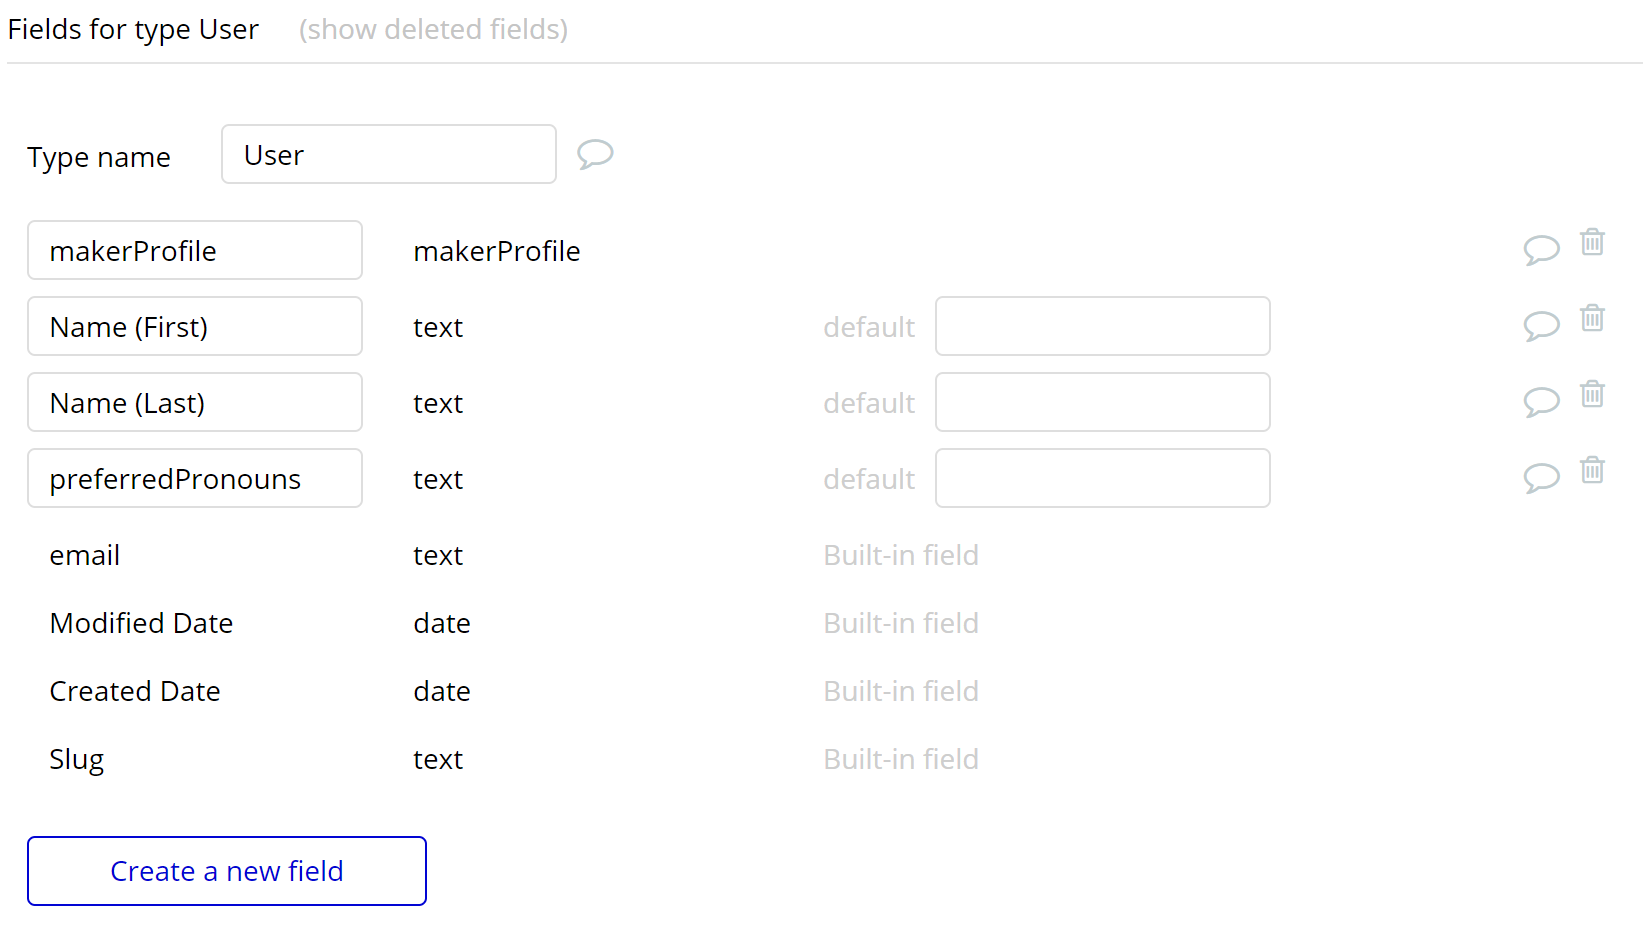Click Built-in field label for Slug
Viewport: 1643px width, 944px height.
(x=901, y=759)
